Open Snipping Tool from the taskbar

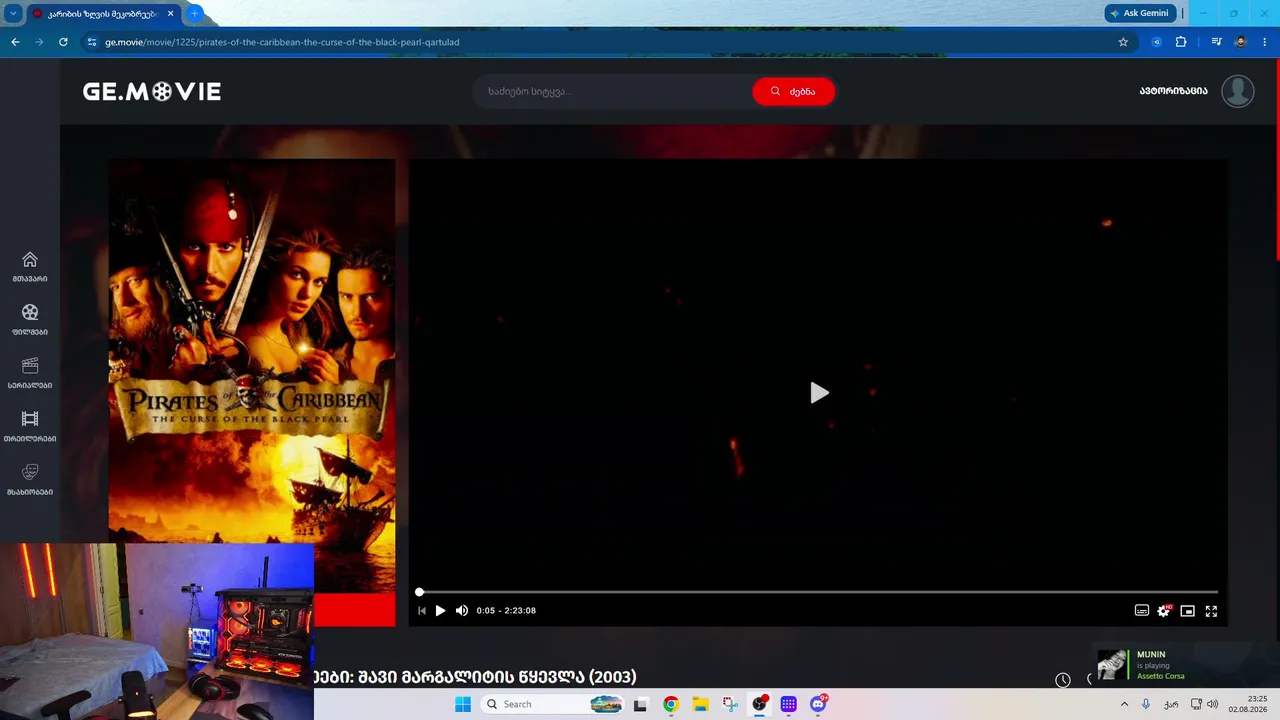tap(730, 704)
